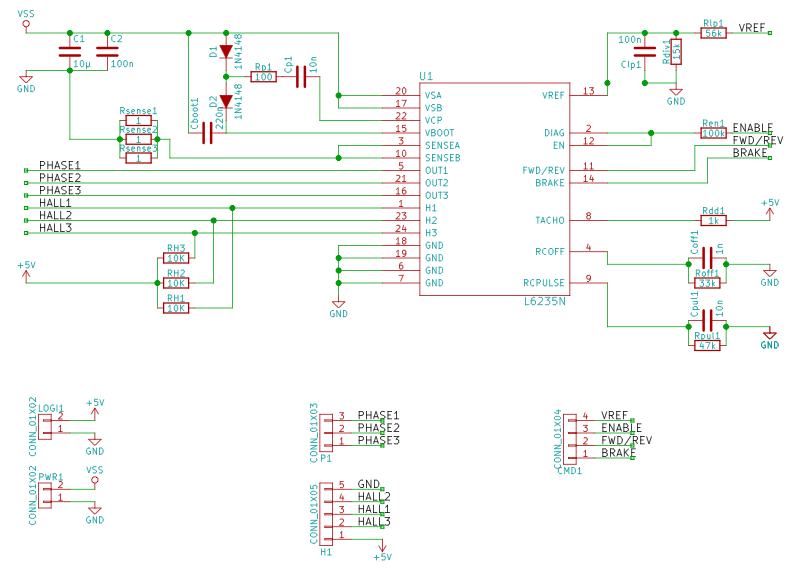This screenshot has height=569, width=796.
Task: Select HALL2 net label on H2 pin wire
Action: click(x=55, y=215)
